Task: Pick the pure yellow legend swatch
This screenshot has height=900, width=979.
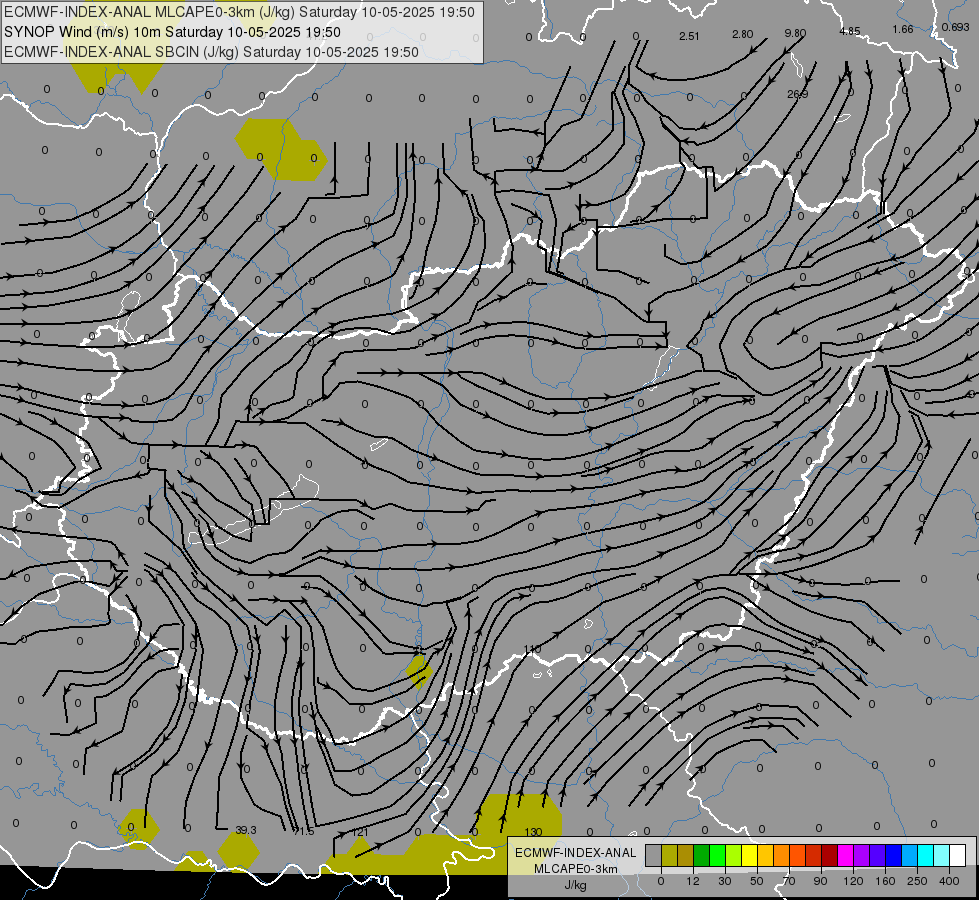Action: point(749,855)
